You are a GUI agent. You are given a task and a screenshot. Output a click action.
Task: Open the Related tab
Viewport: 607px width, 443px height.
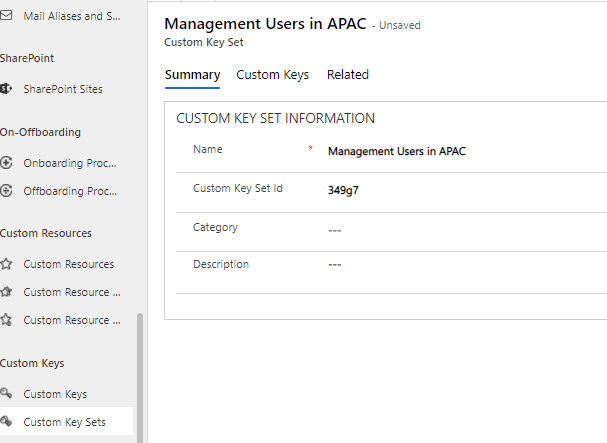pyautogui.click(x=347, y=75)
